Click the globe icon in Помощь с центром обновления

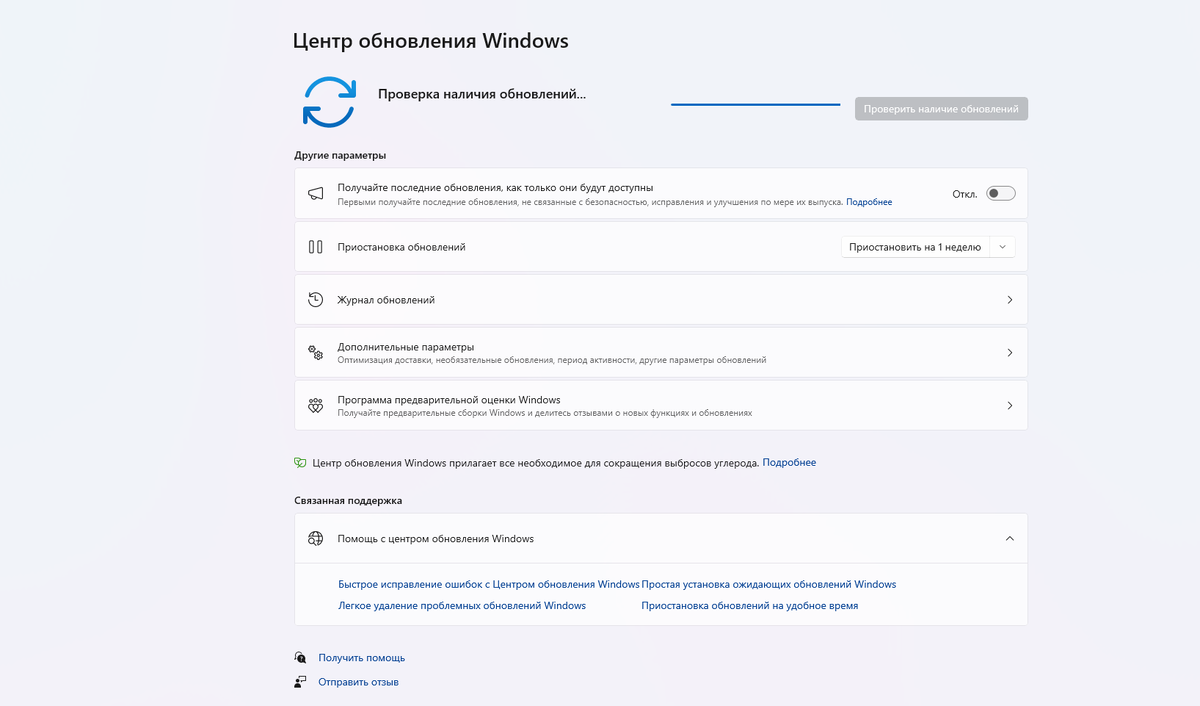(x=316, y=538)
